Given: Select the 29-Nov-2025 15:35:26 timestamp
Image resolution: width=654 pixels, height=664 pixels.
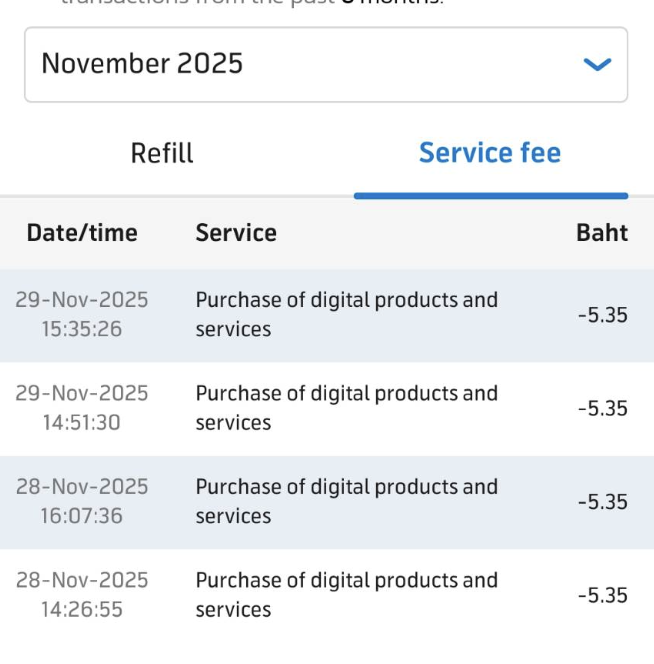Looking at the screenshot, I should 82,314.
